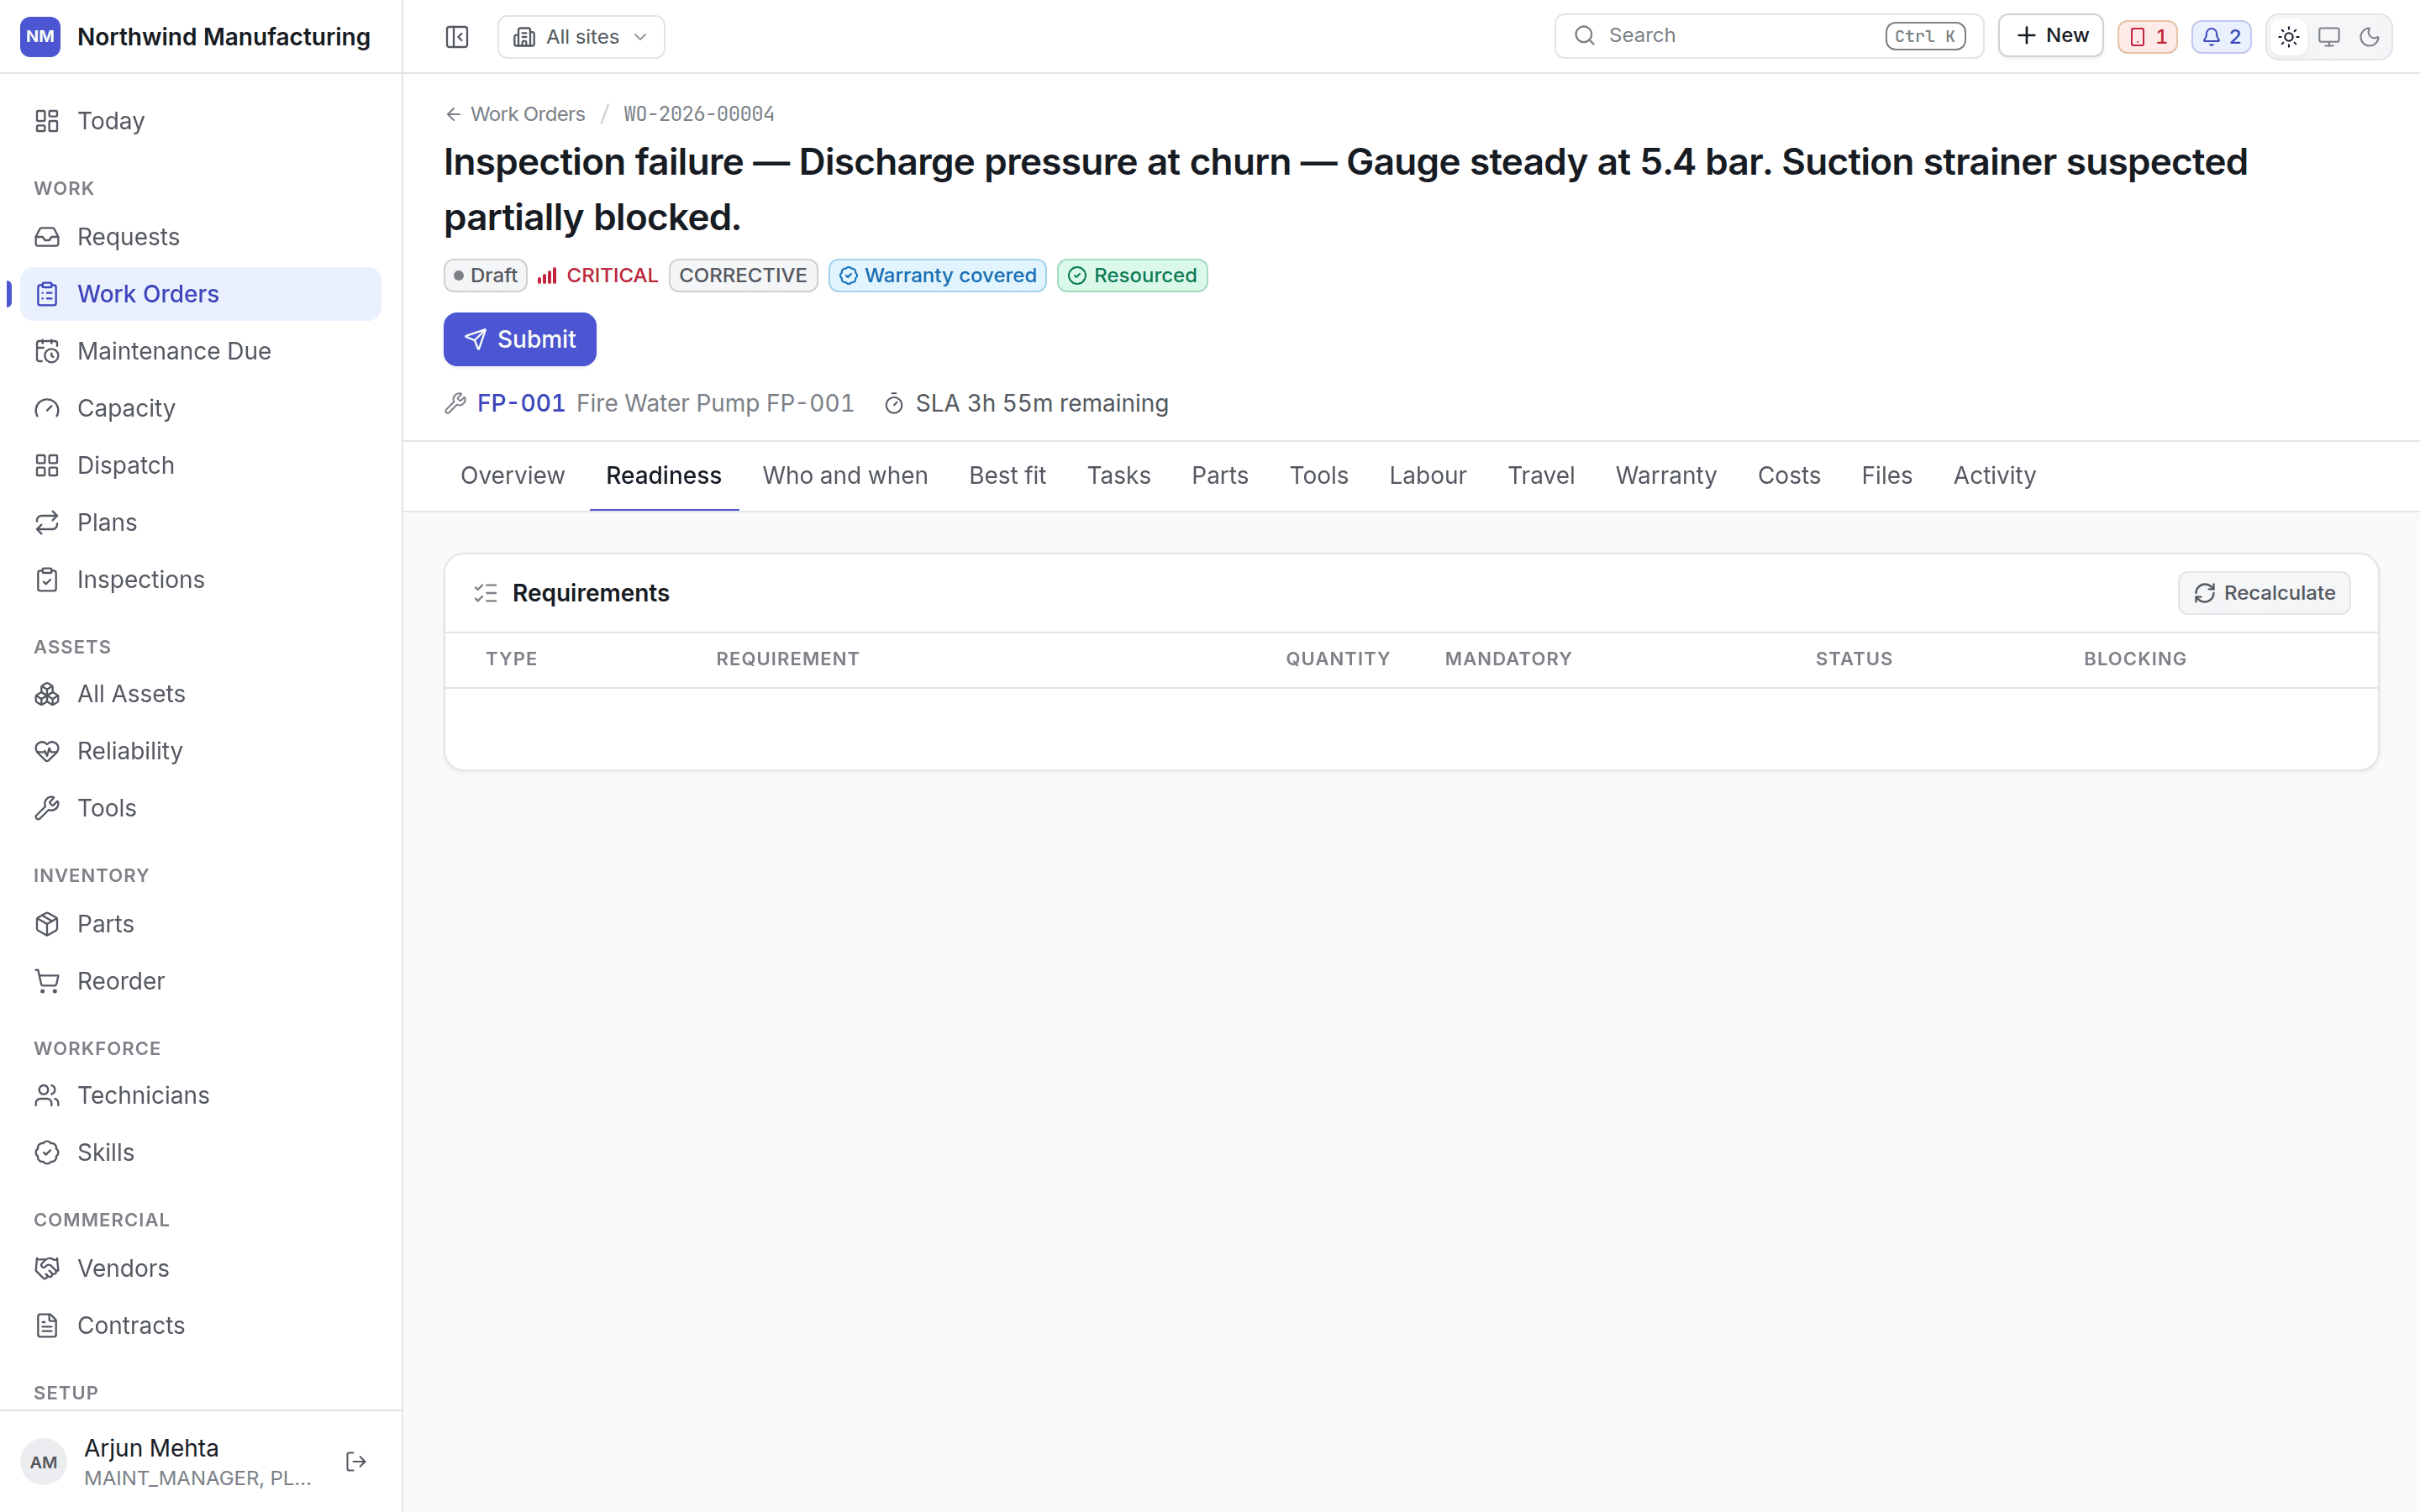2420x1512 pixels.
Task: Open Capacity in the sidebar
Action: (x=200, y=408)
